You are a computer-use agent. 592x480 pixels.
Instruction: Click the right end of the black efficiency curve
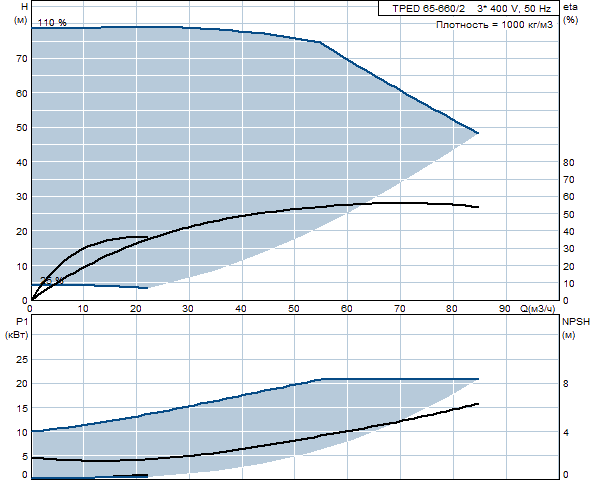[x=478, y=207]
